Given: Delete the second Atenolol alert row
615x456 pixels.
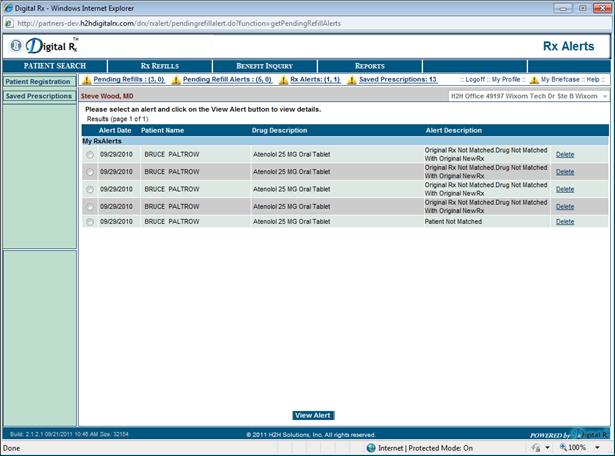Looking at the screenshot, I should point(565,171).
